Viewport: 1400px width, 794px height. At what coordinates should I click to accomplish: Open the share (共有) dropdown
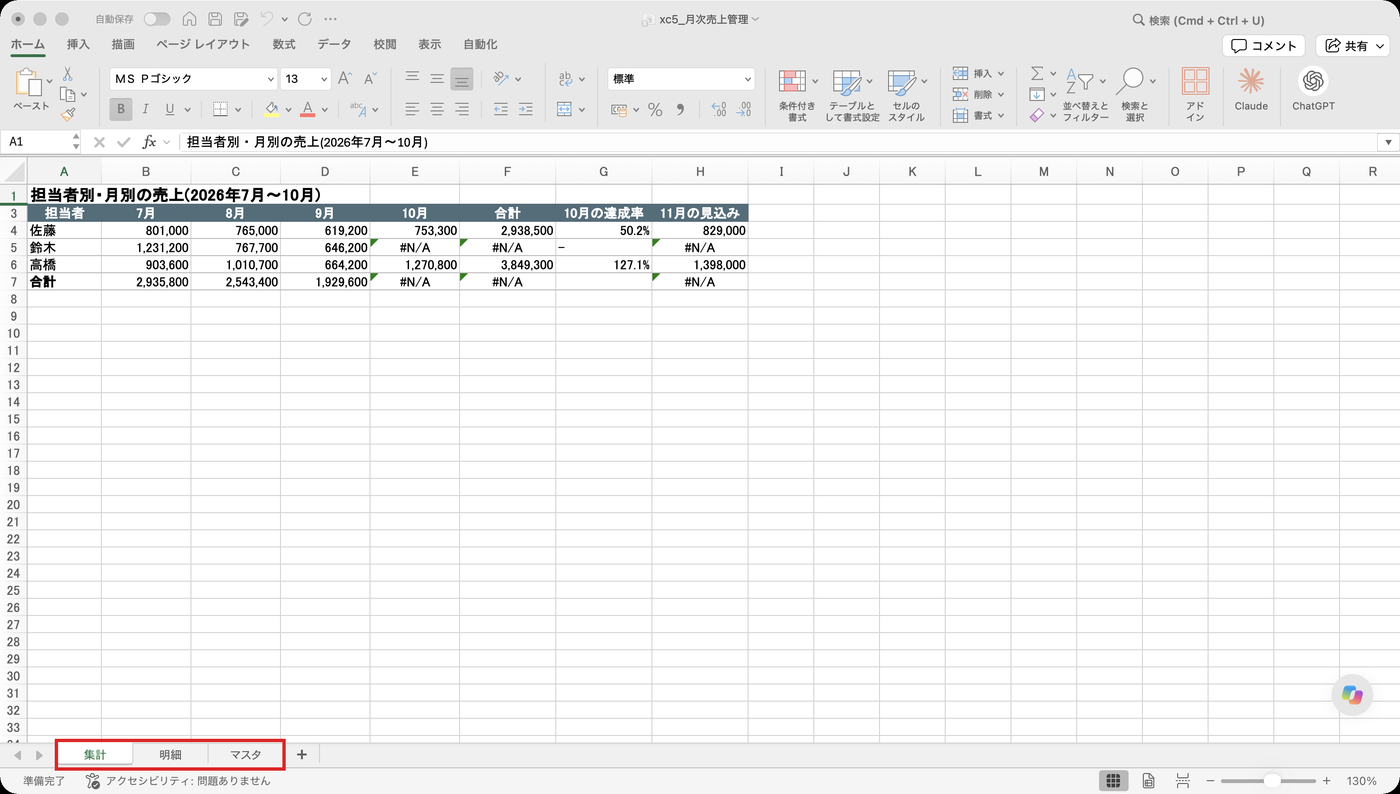tap(1354, 46)
